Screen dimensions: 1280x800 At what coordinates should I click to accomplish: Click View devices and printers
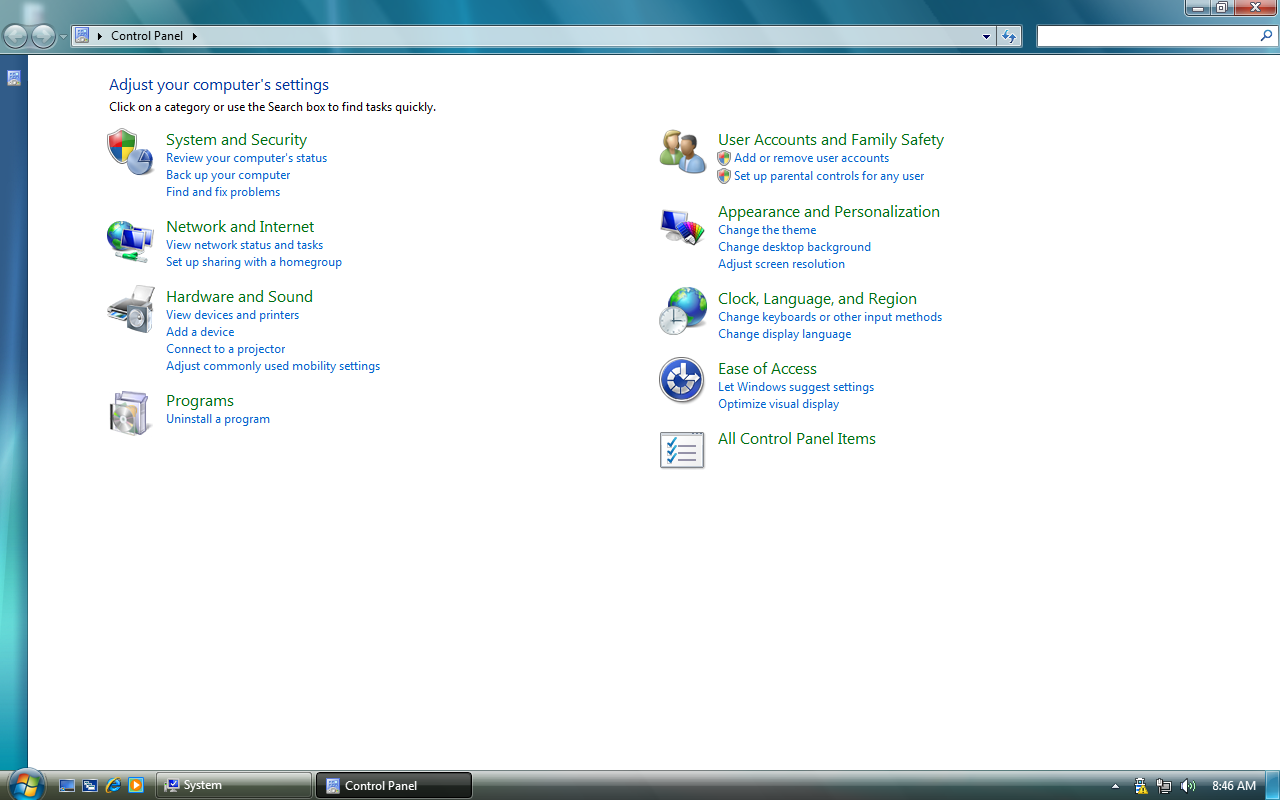click(x=232, y=315)
